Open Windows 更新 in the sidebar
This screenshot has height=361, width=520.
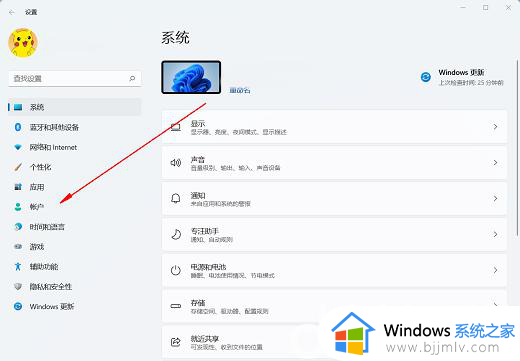pos(75,306)
